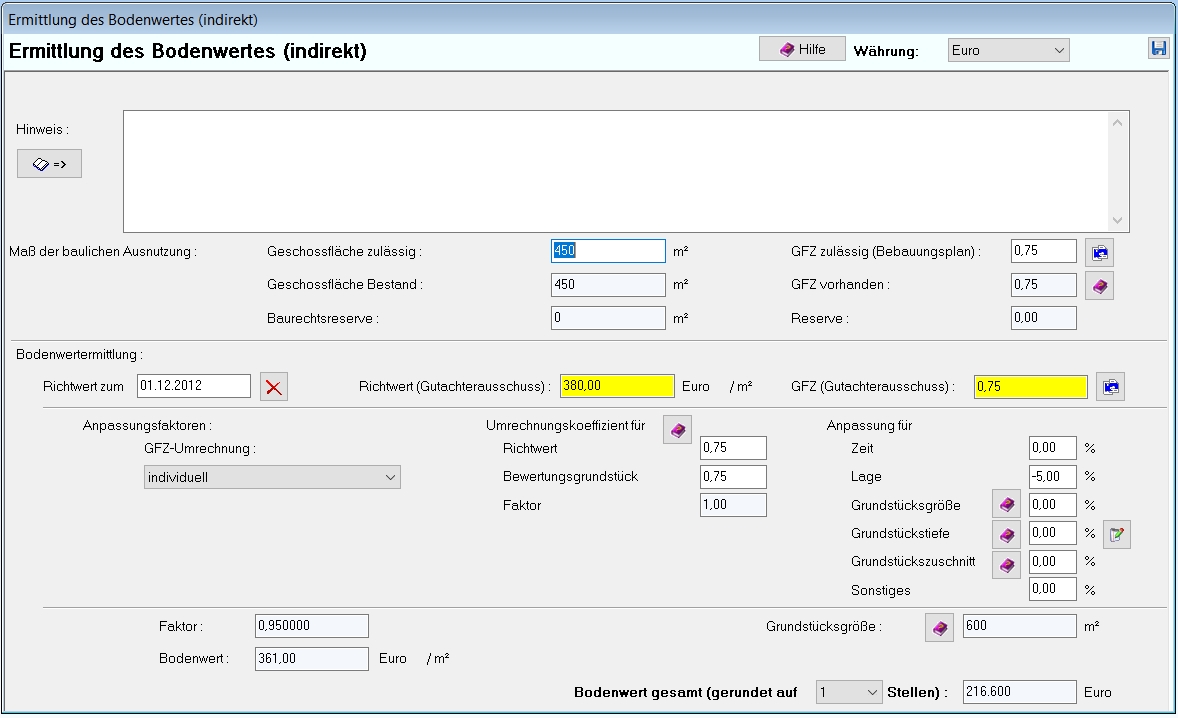Screen dimensions: 1178x718
Task: Open book icon for Grundstückszuschnitt adjustment
Action: pyautogui.click(x=1007, y=564)
